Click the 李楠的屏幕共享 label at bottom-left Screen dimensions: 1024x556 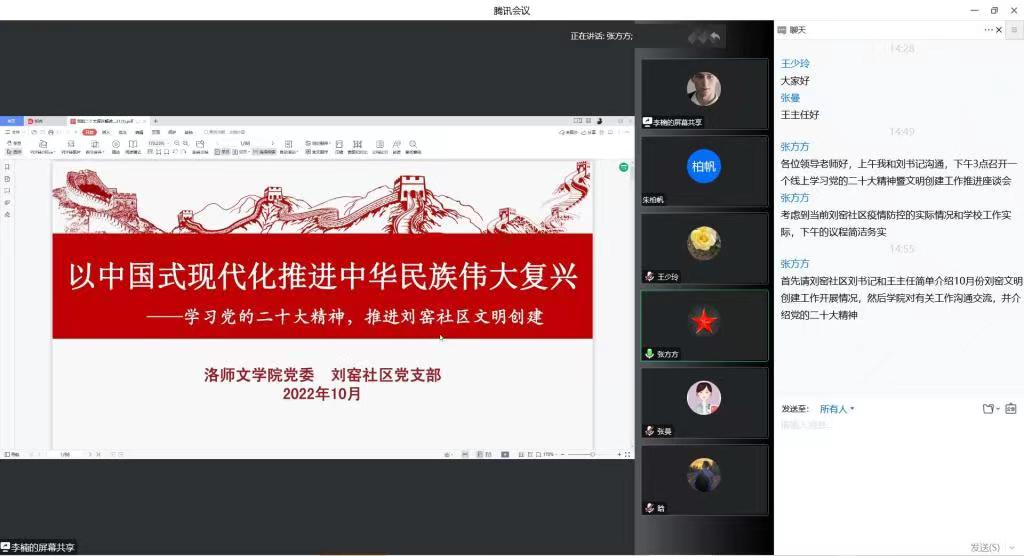click(x=38, y=547)
